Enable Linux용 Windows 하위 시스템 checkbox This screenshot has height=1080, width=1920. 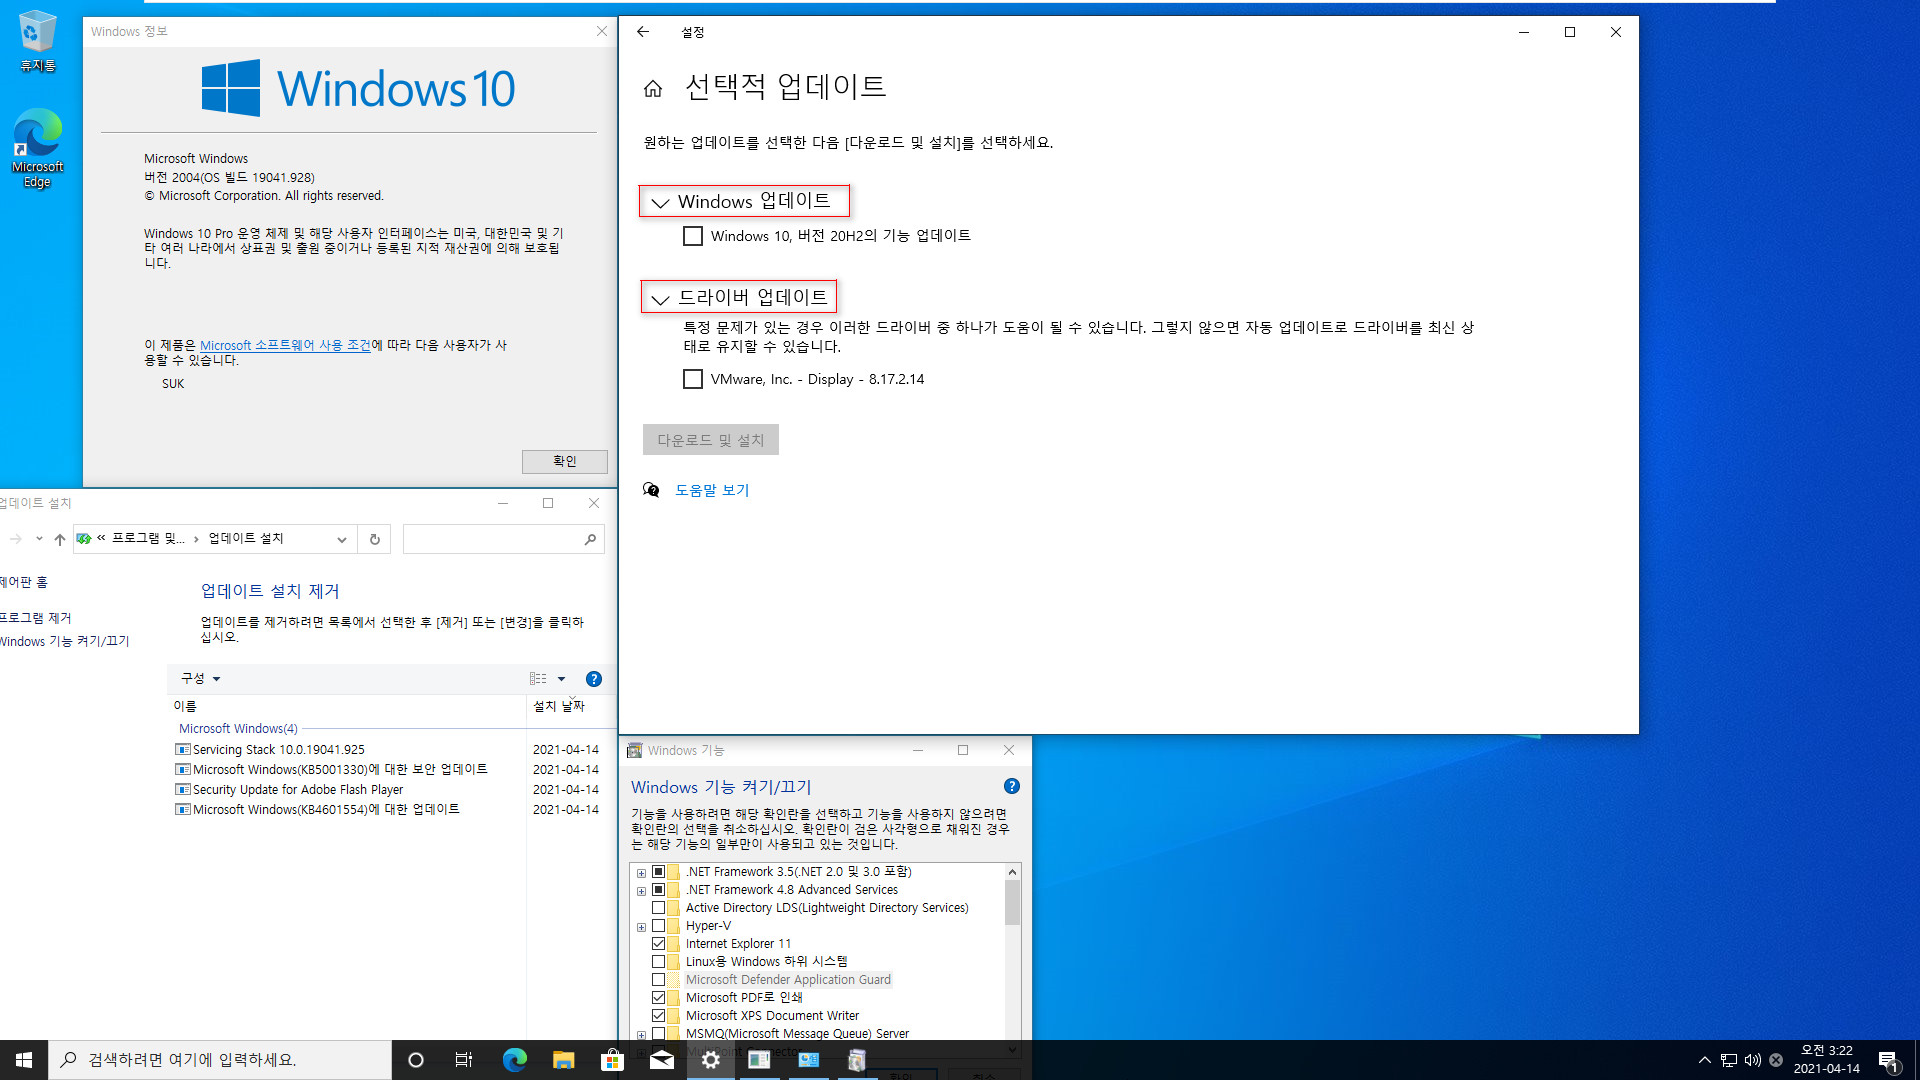[x=658, y=962]
